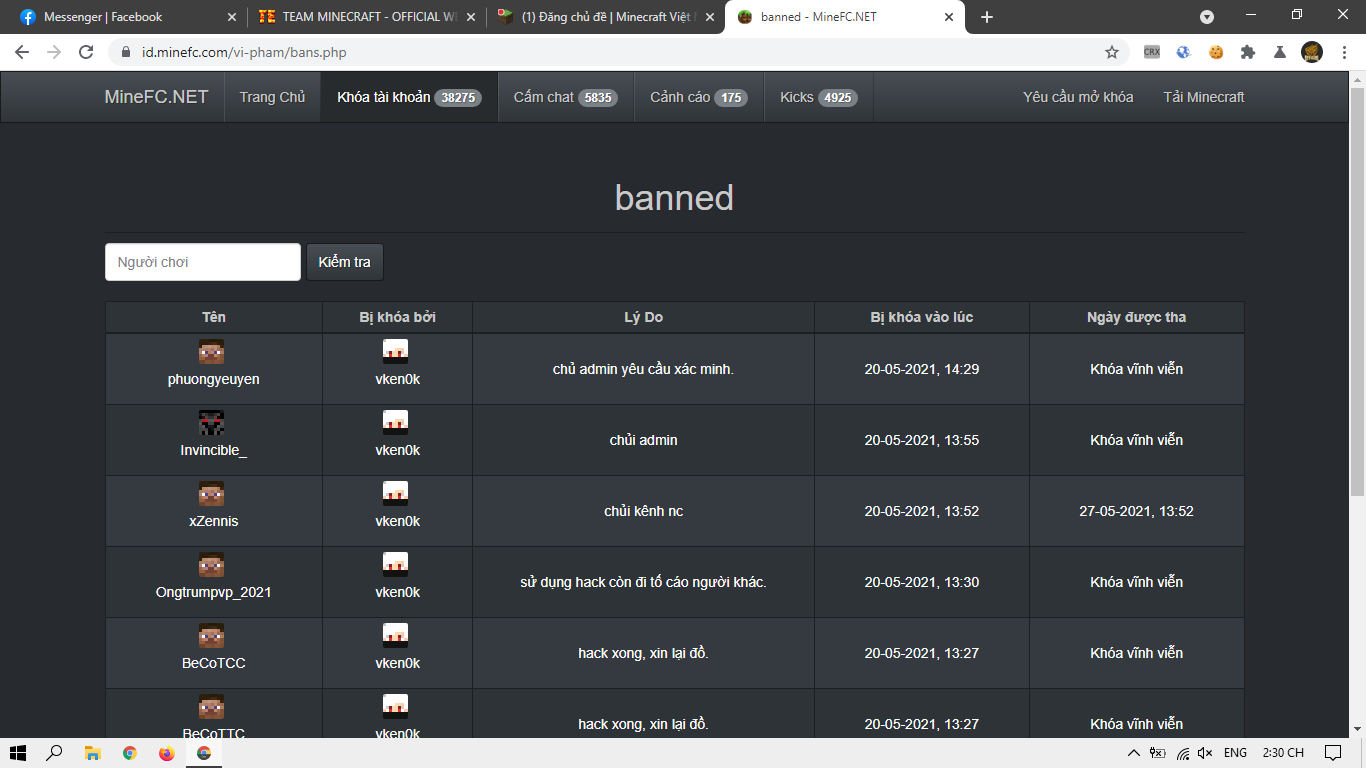The width and height of the screenshot is (1366, 768).
Task: Click the xZennis player head avatar
Action: pos(212,493)
